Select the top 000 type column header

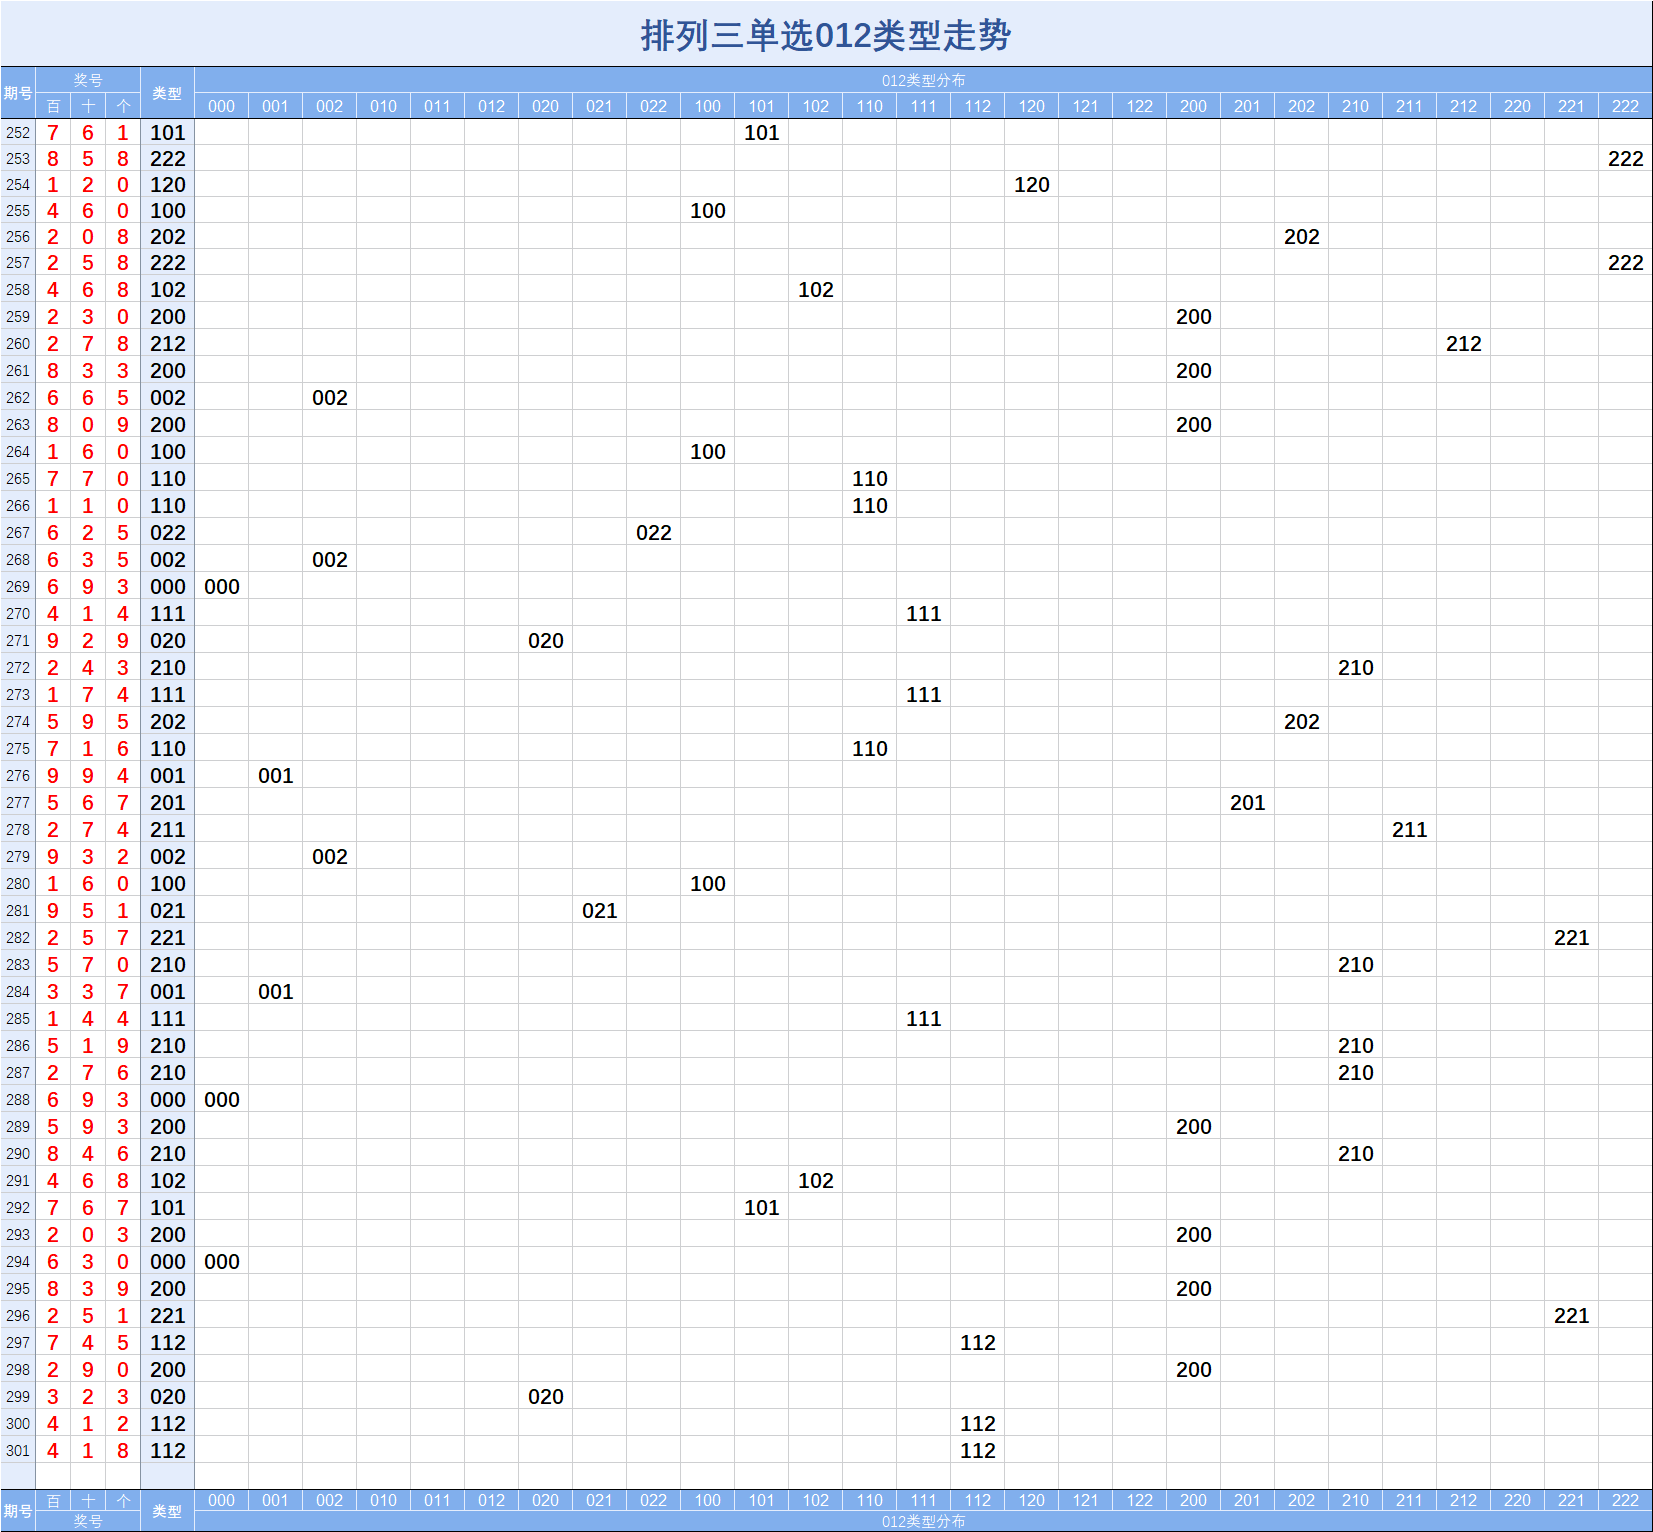pos(222,106)
